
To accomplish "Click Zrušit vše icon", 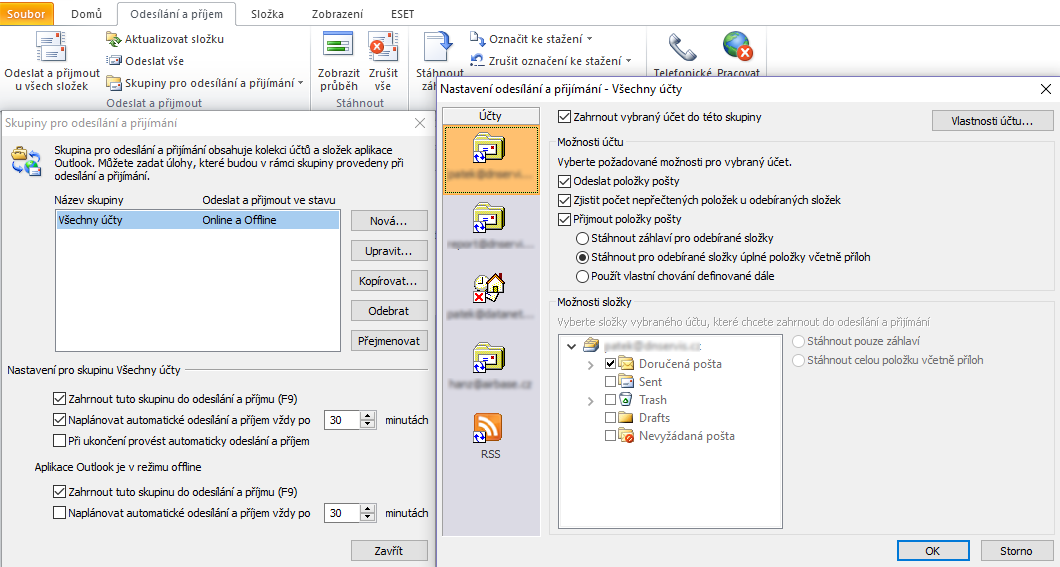I will point(383,47).
